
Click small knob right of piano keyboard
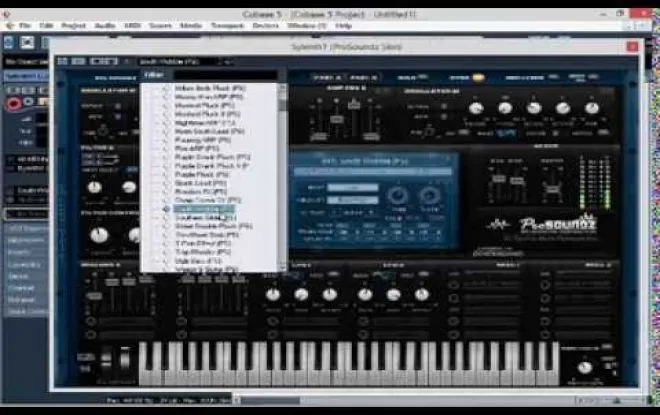pyautogui.click(x=585, y=367)
